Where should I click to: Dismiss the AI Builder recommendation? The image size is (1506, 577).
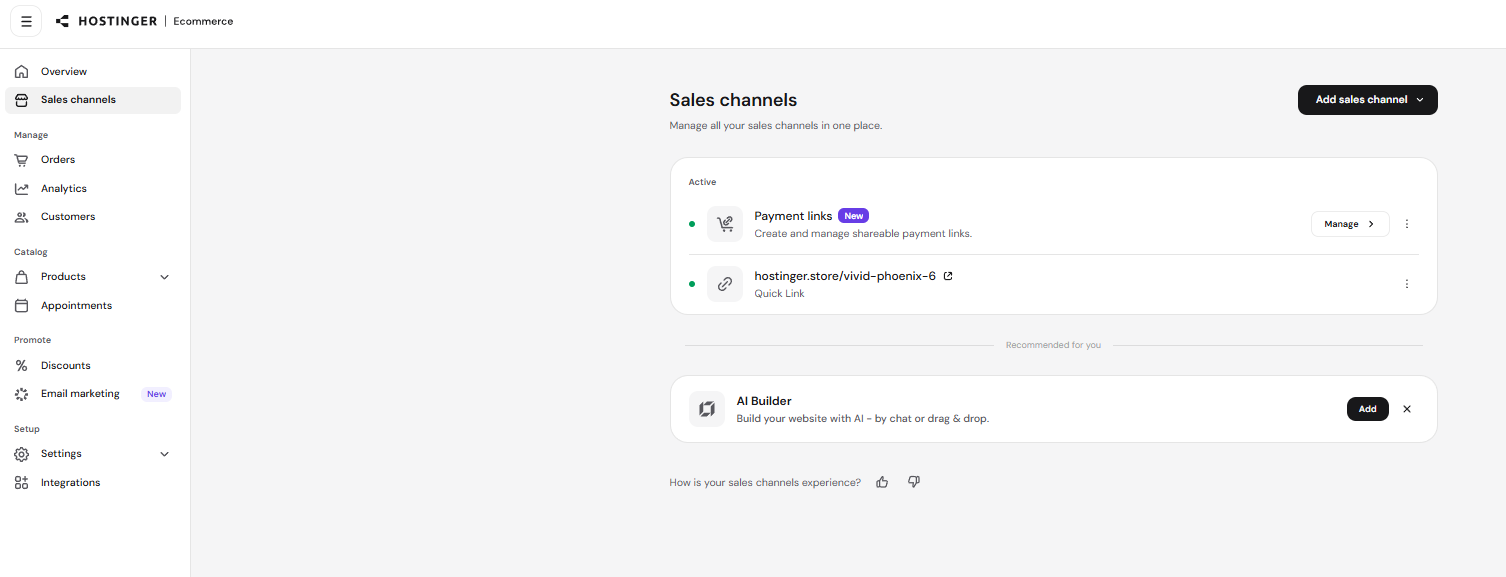click(1407, 409)
